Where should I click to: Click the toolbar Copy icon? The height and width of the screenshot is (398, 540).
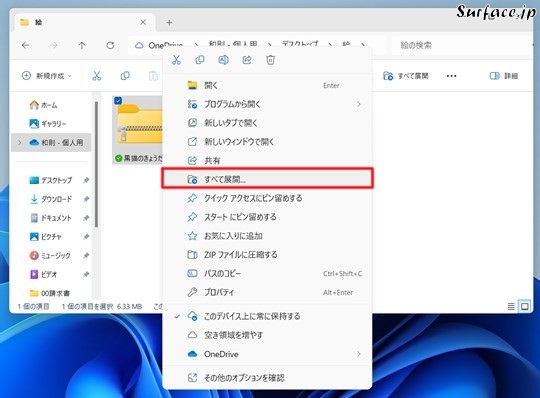pos(125,76)
